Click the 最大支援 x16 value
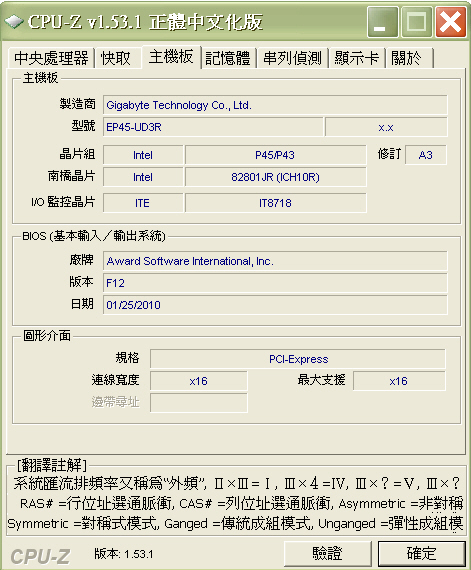 click(x=399, y=381)
